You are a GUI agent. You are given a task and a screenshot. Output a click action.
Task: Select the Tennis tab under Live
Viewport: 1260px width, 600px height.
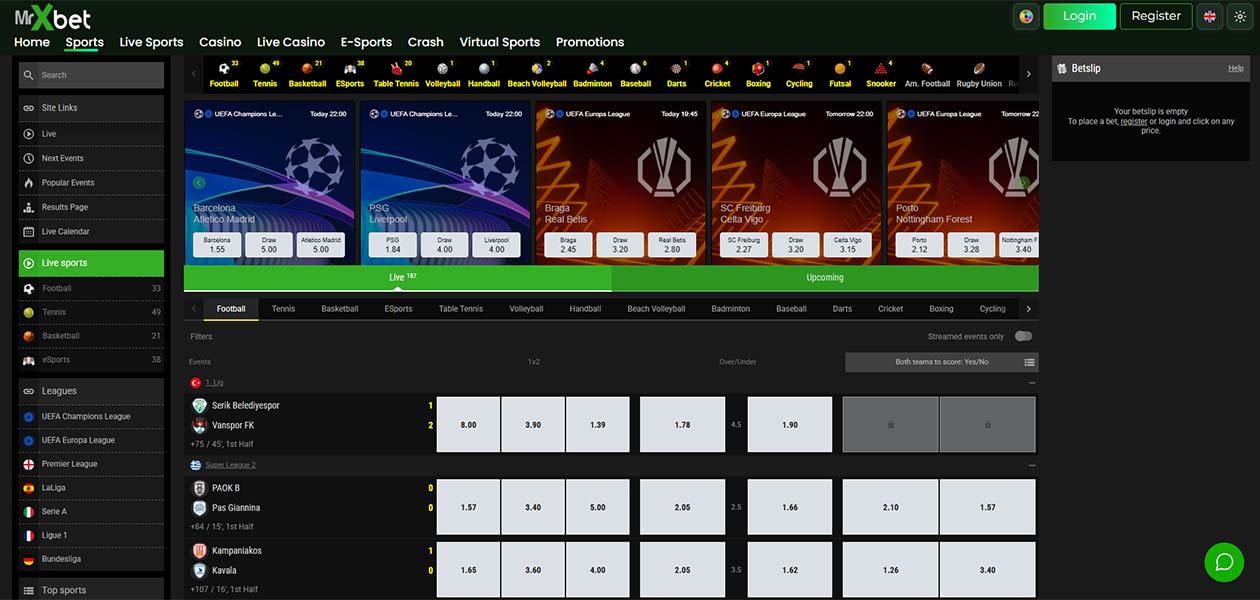(283, 309)
